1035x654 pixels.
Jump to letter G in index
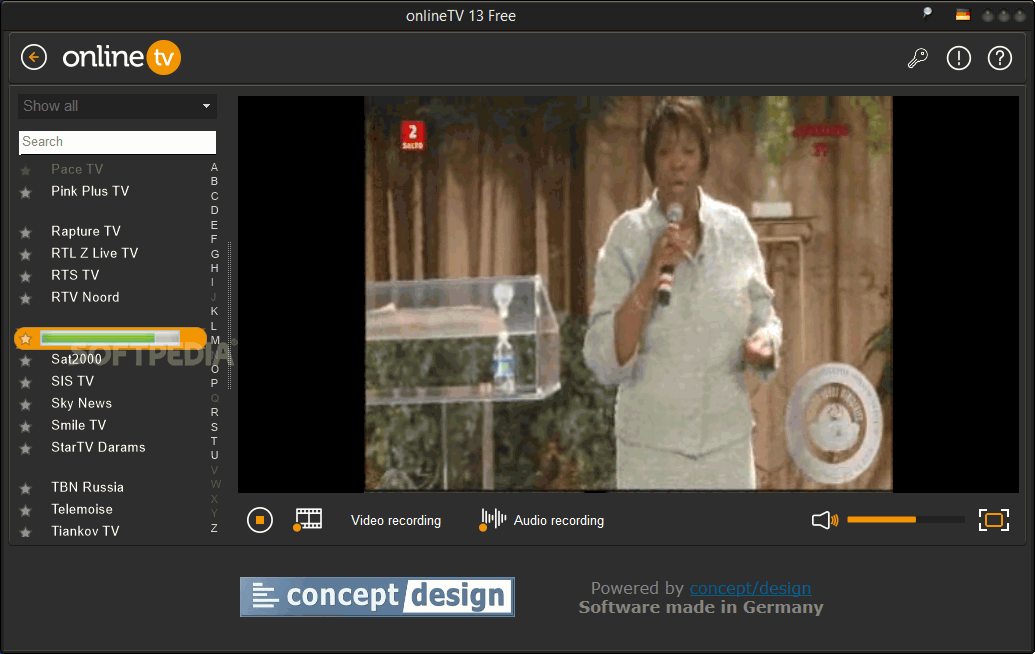tap(215, 253)
